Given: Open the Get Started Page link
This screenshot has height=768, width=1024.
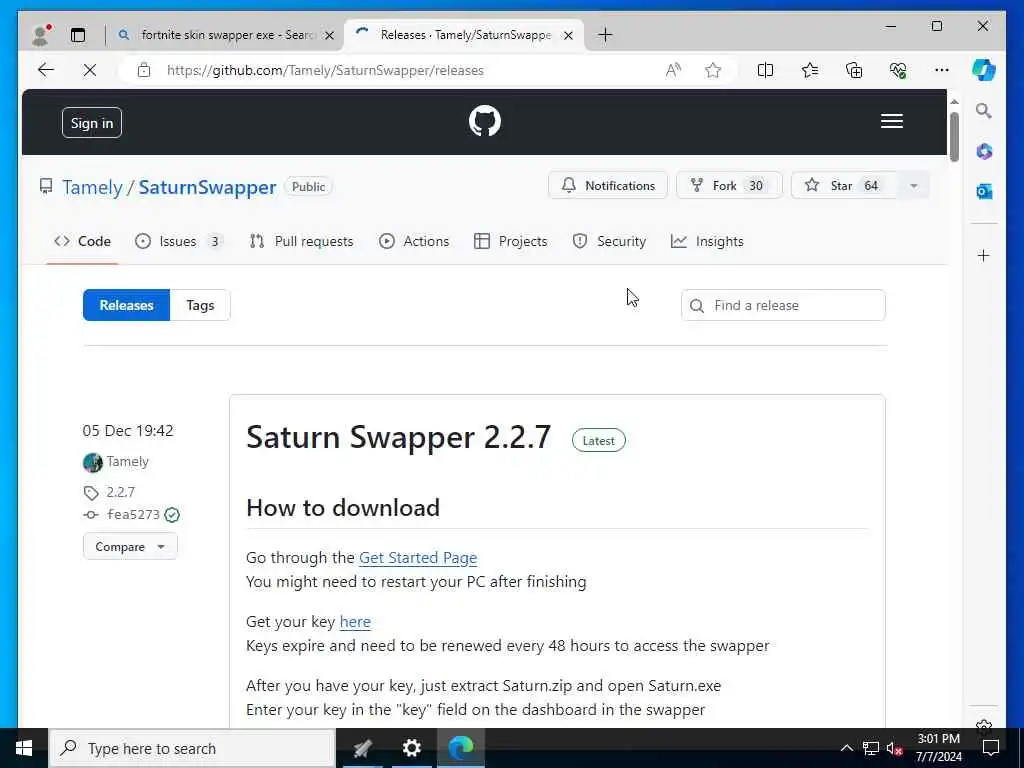Looking at the screenshot, I should tap(418, 558).
